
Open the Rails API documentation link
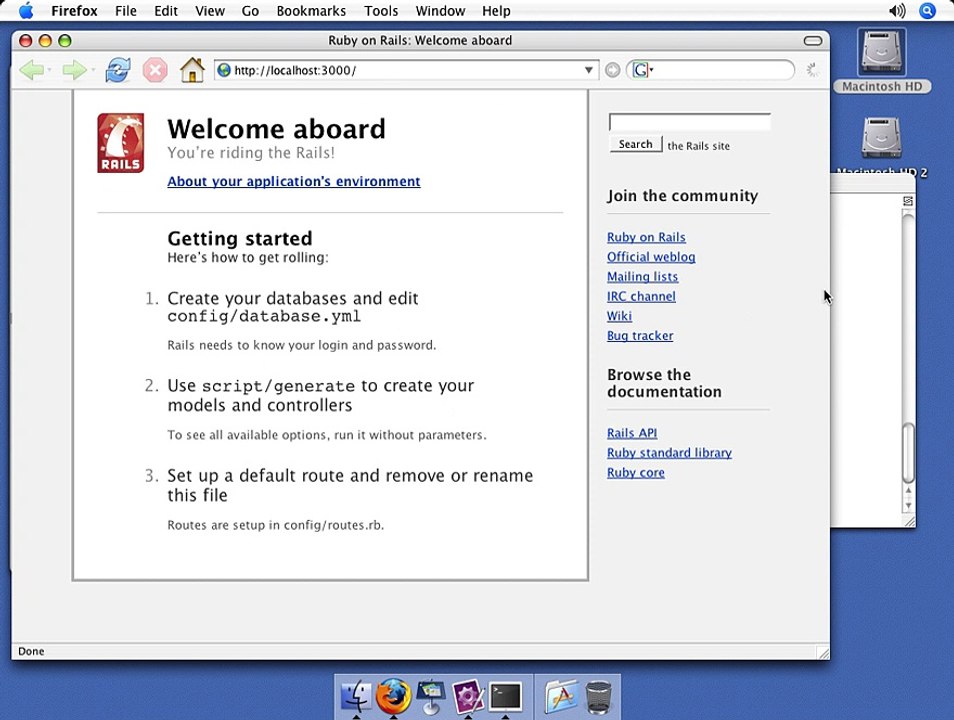[x=632, y=433]
